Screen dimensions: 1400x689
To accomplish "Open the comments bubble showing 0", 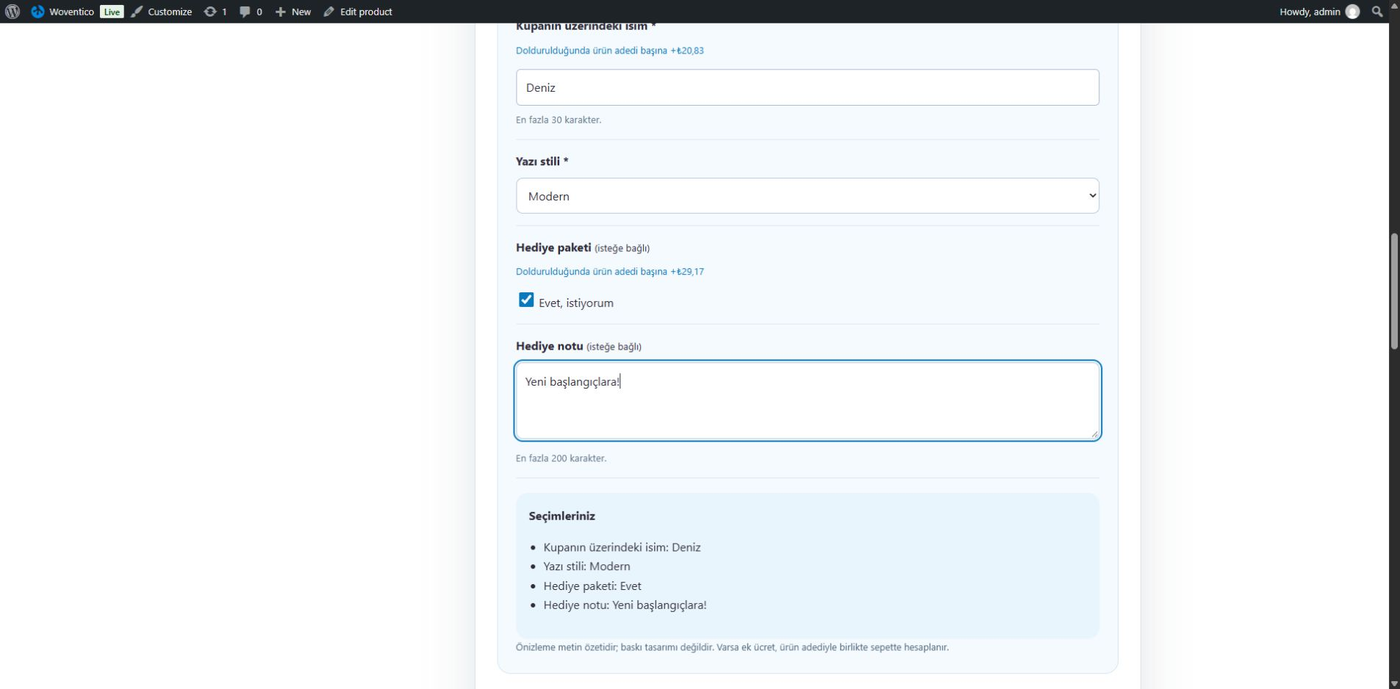I will click(x=251, y=12).
